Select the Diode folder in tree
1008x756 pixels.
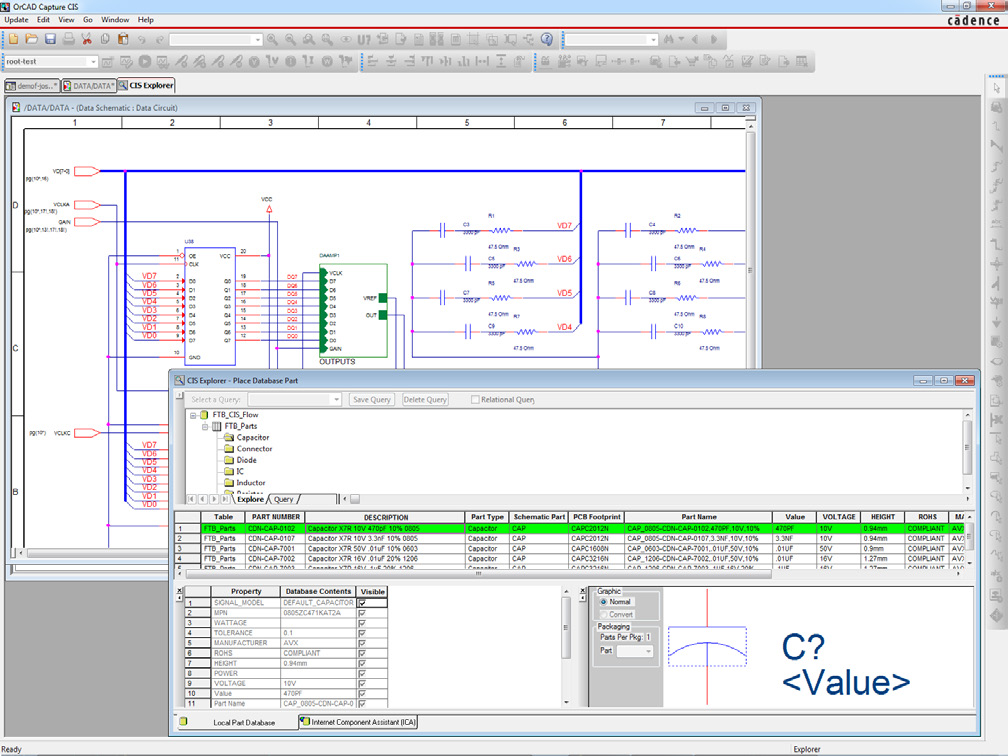tap(240, 460)
